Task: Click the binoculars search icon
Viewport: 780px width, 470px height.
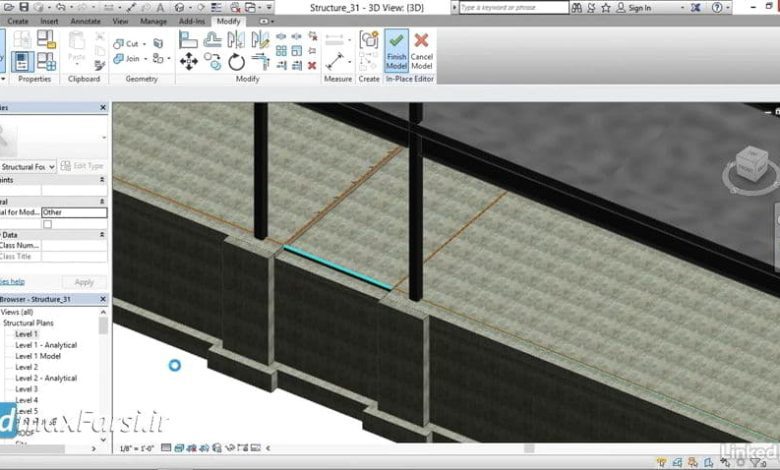Action: [577, 7]
